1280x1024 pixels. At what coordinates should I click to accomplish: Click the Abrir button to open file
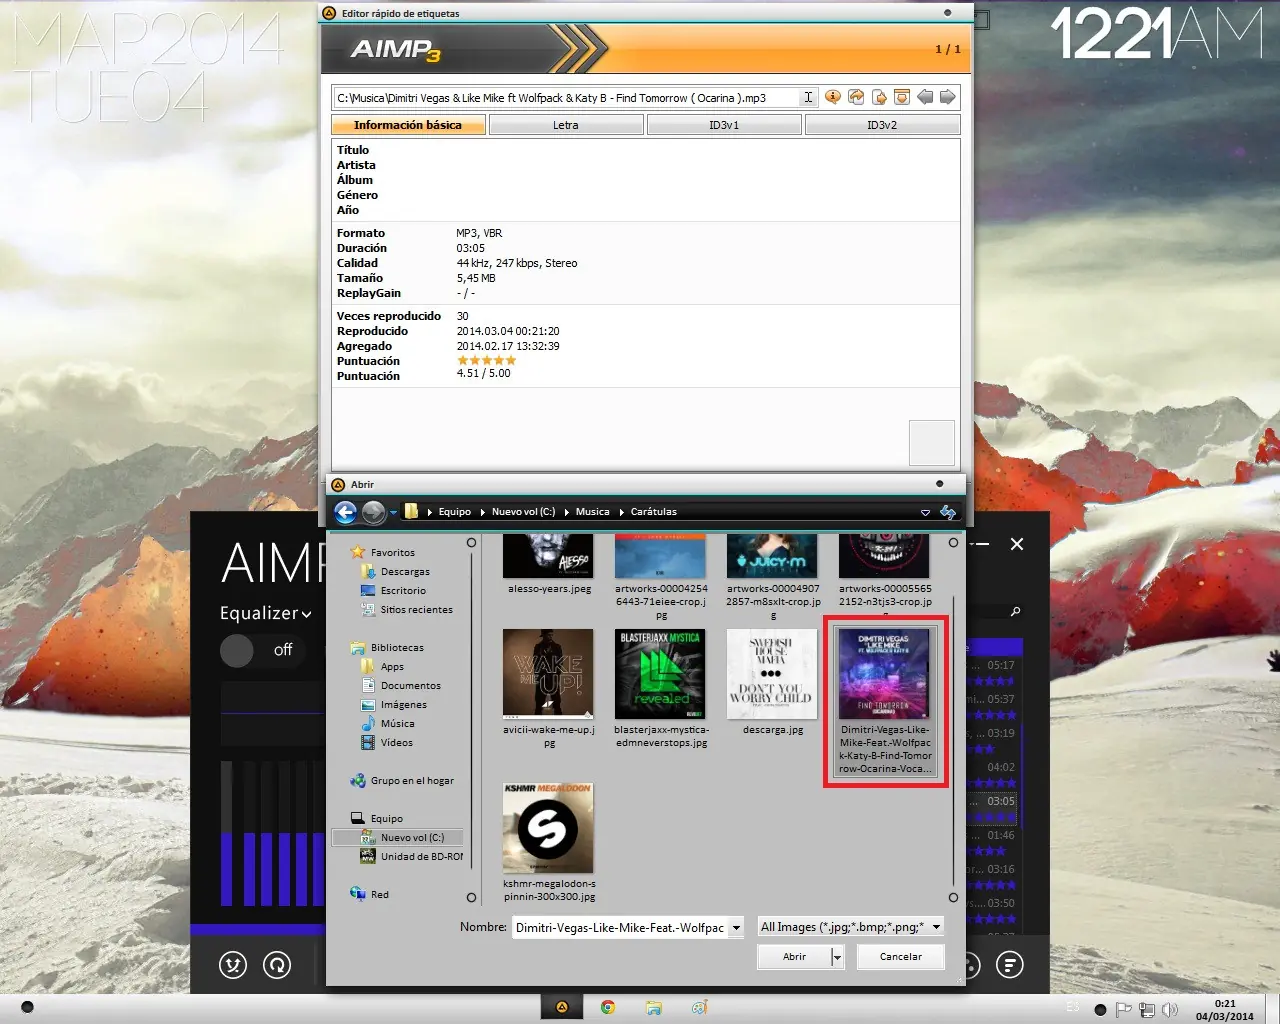pyautogui.click(x=794, y=957)
